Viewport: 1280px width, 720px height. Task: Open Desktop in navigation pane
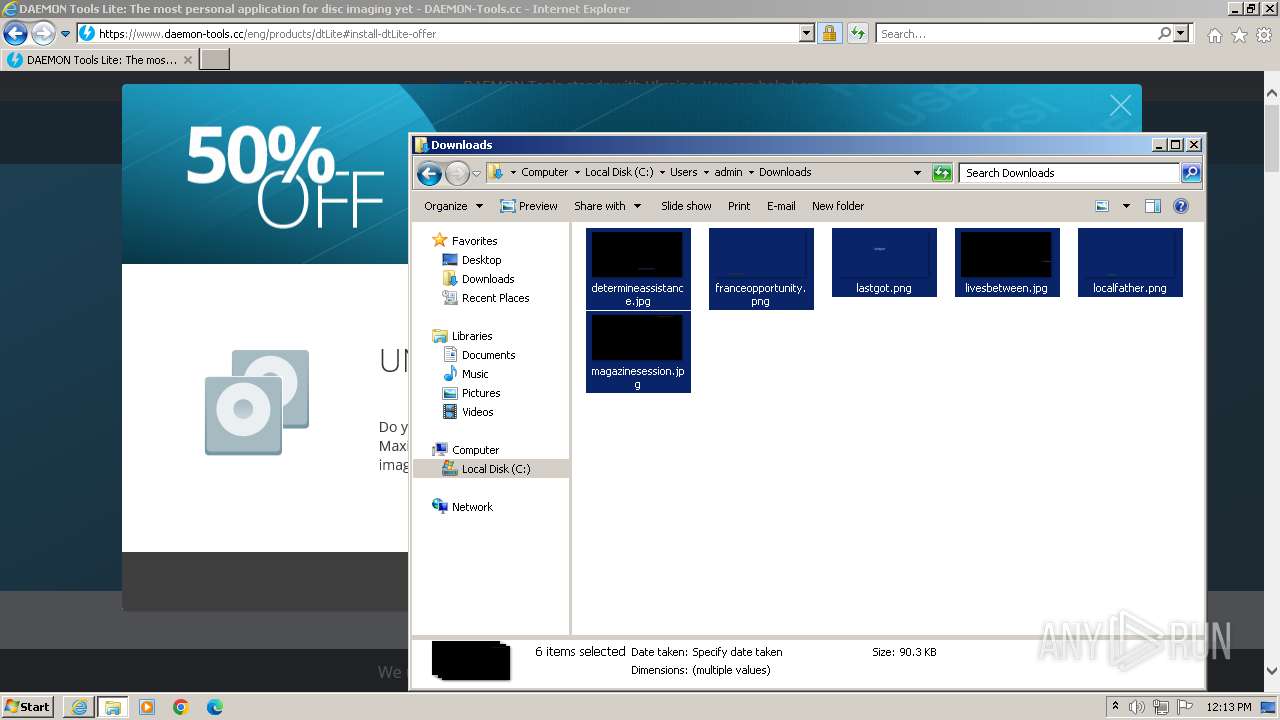[x=481, y=260]
